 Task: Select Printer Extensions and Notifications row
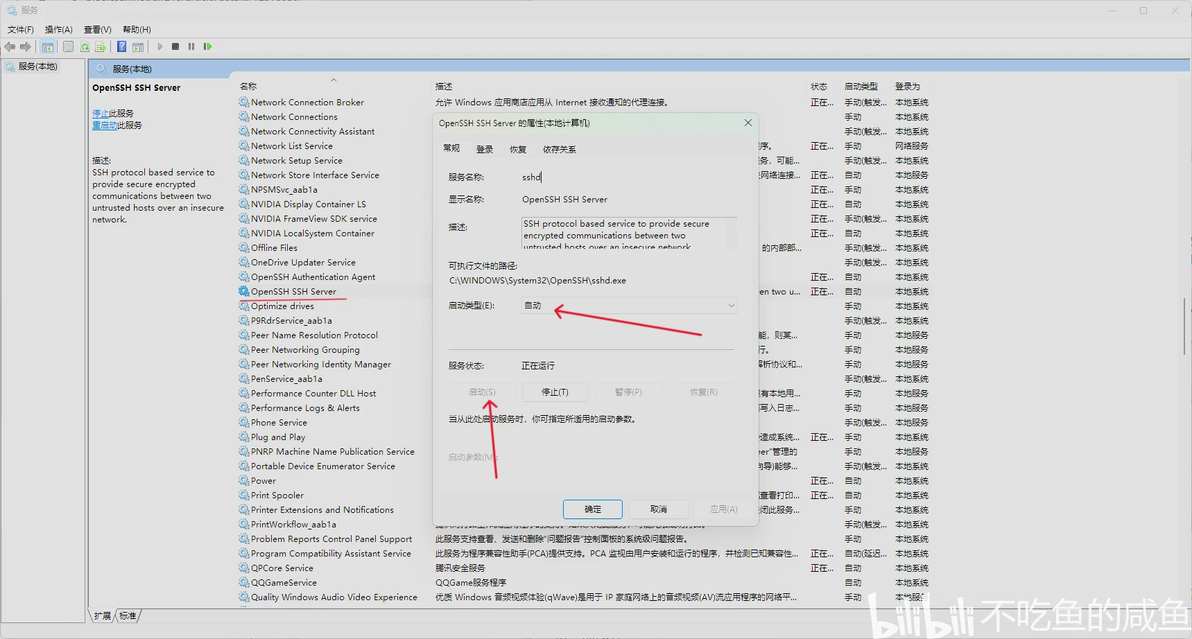[322, 510]
